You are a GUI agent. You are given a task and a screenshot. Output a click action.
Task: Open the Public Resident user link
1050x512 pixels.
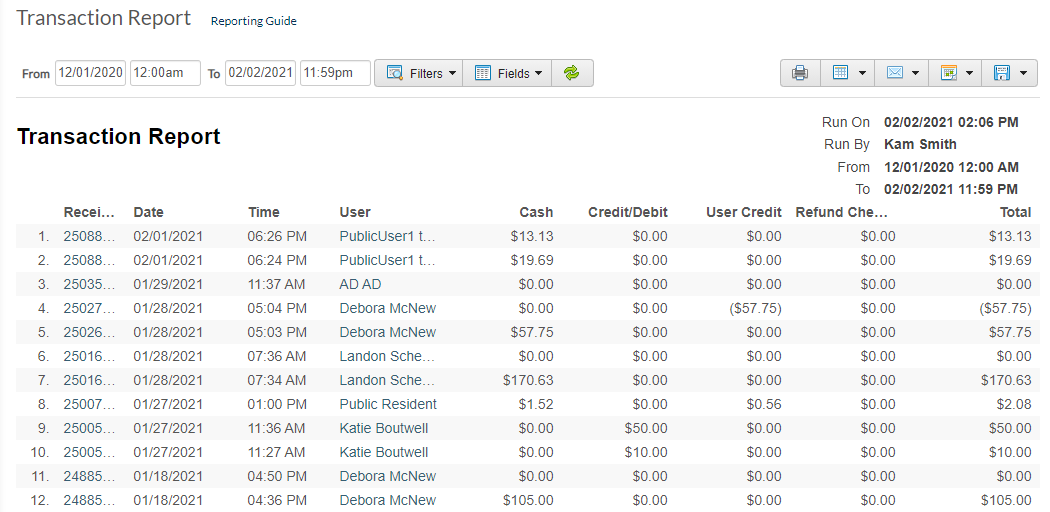[x=388, y=405]
